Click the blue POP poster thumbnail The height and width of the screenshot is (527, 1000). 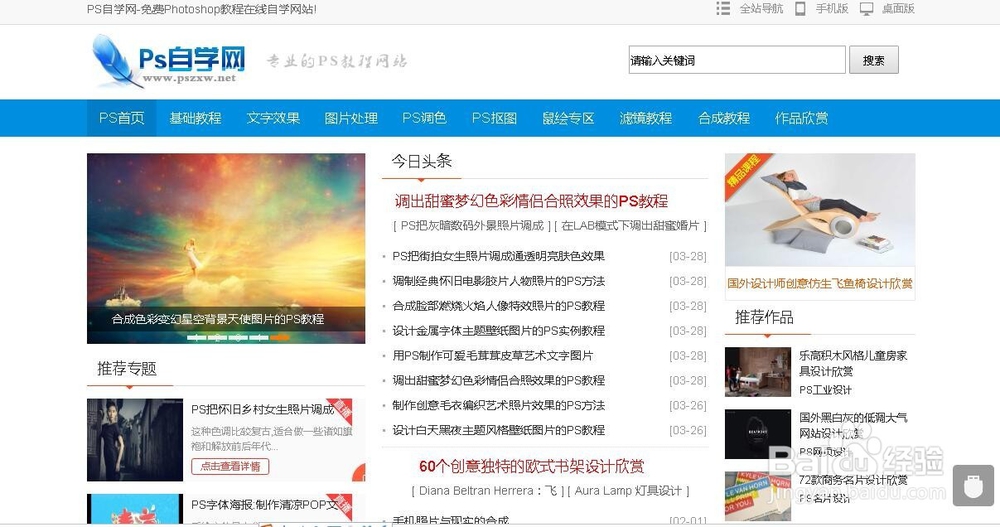coord(135,509)
